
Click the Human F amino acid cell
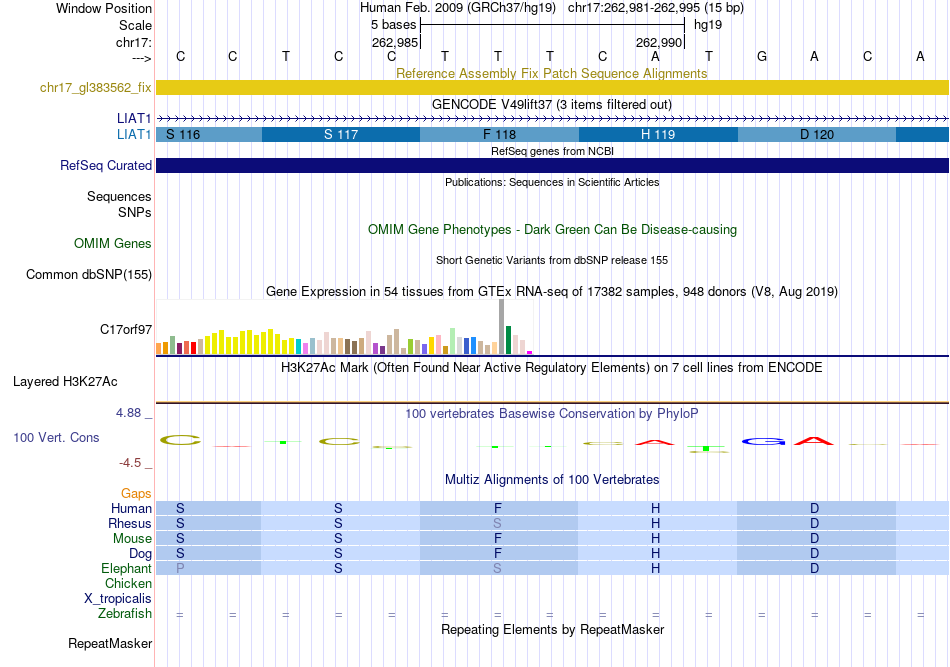pos(497,508)
